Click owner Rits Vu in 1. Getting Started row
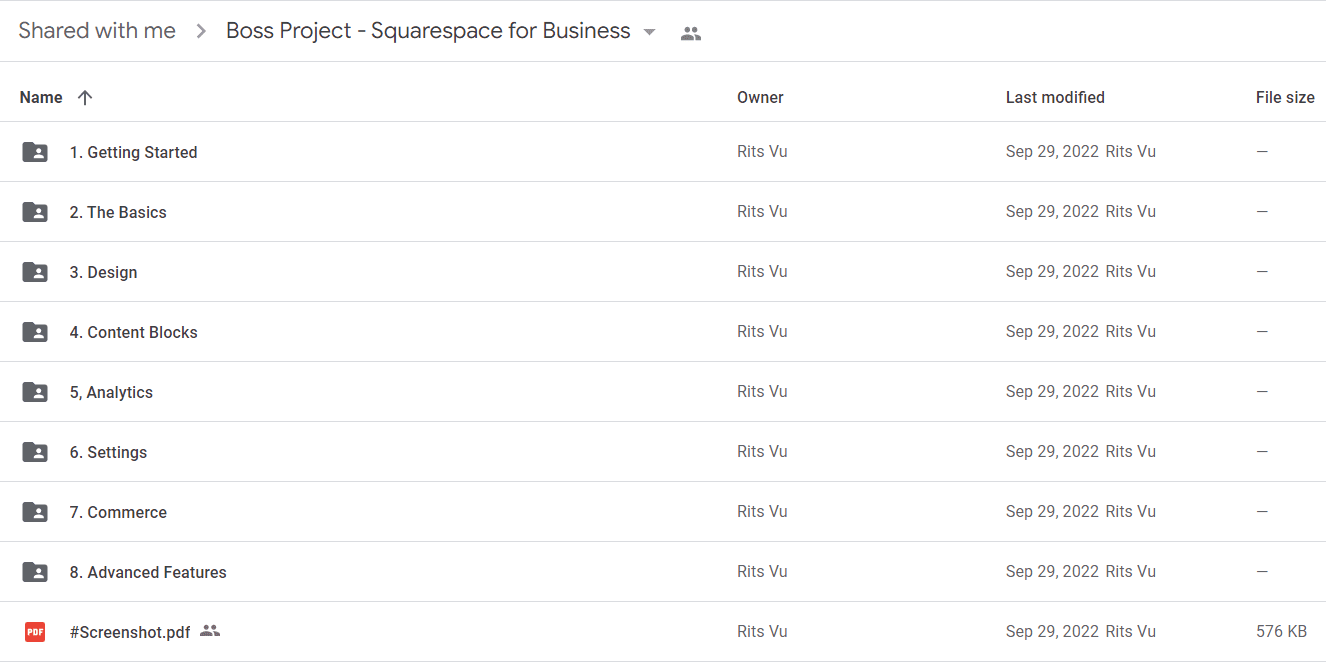Image resolution: width=1326 pixels, height=663 pixels. coord(762,152)
